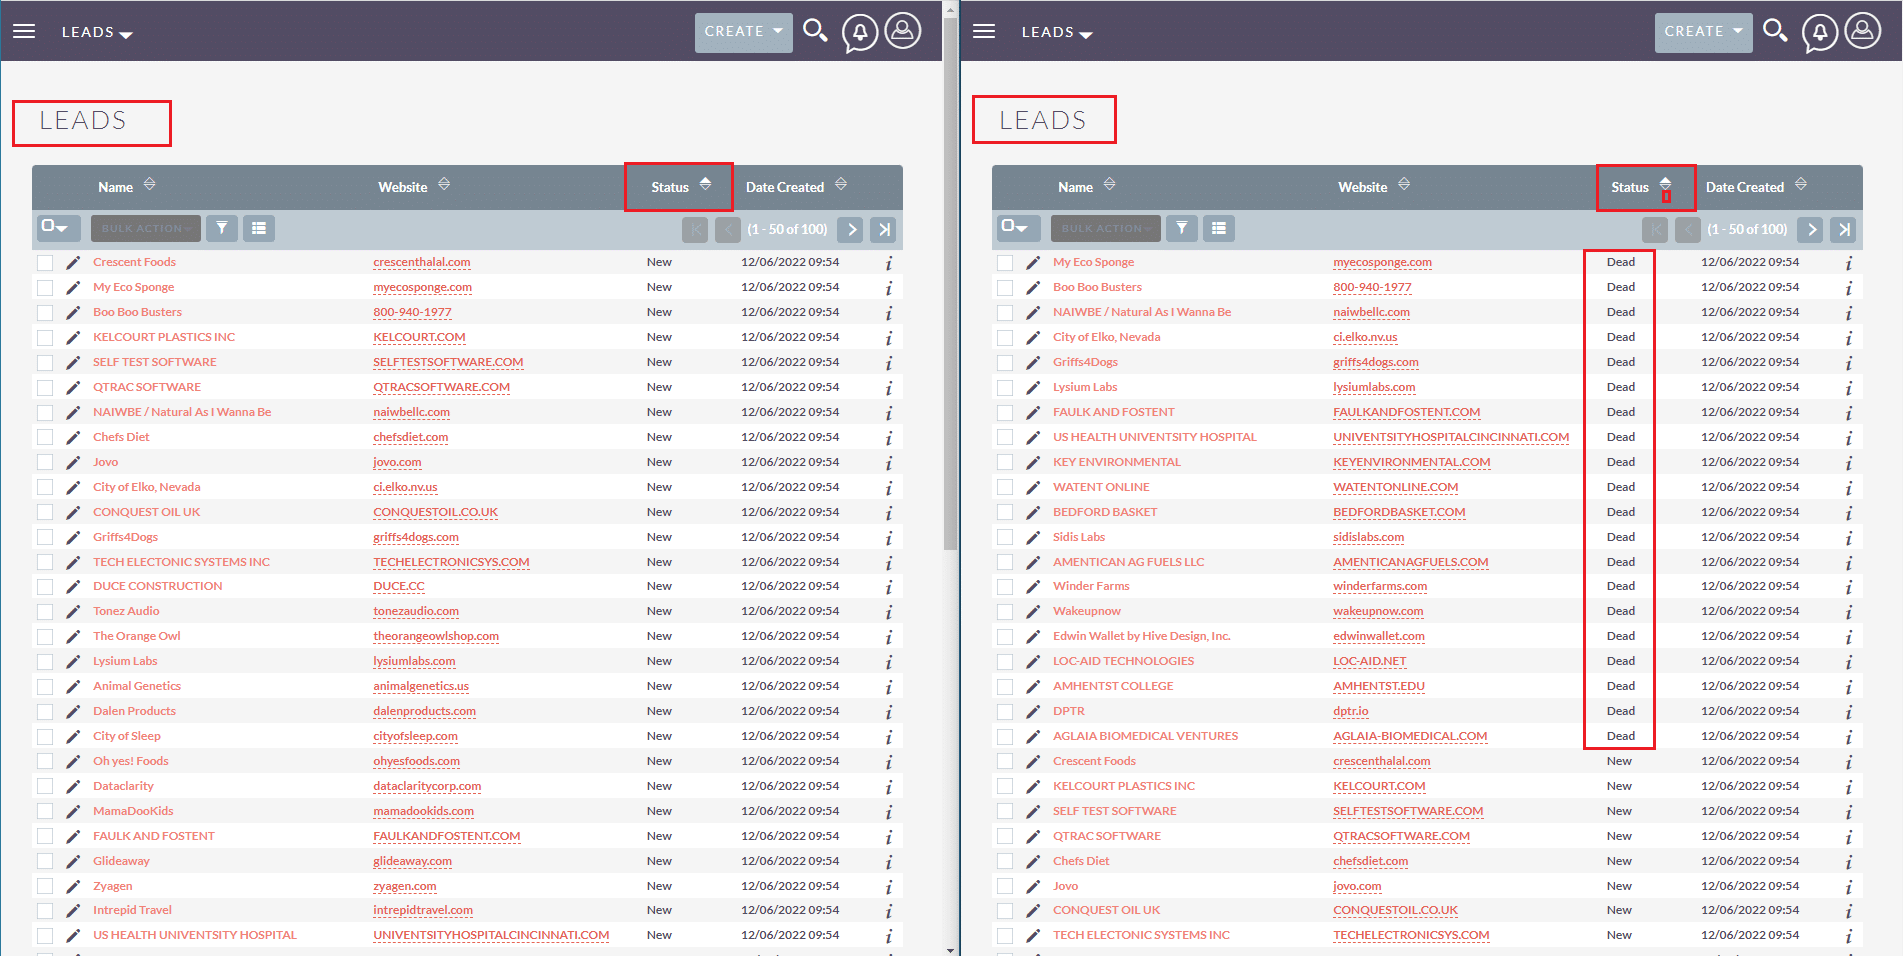Open TECH ELECTONIC SYSTEMS INC in left window
The image size is (1903, 956).
tap(181, 562)
